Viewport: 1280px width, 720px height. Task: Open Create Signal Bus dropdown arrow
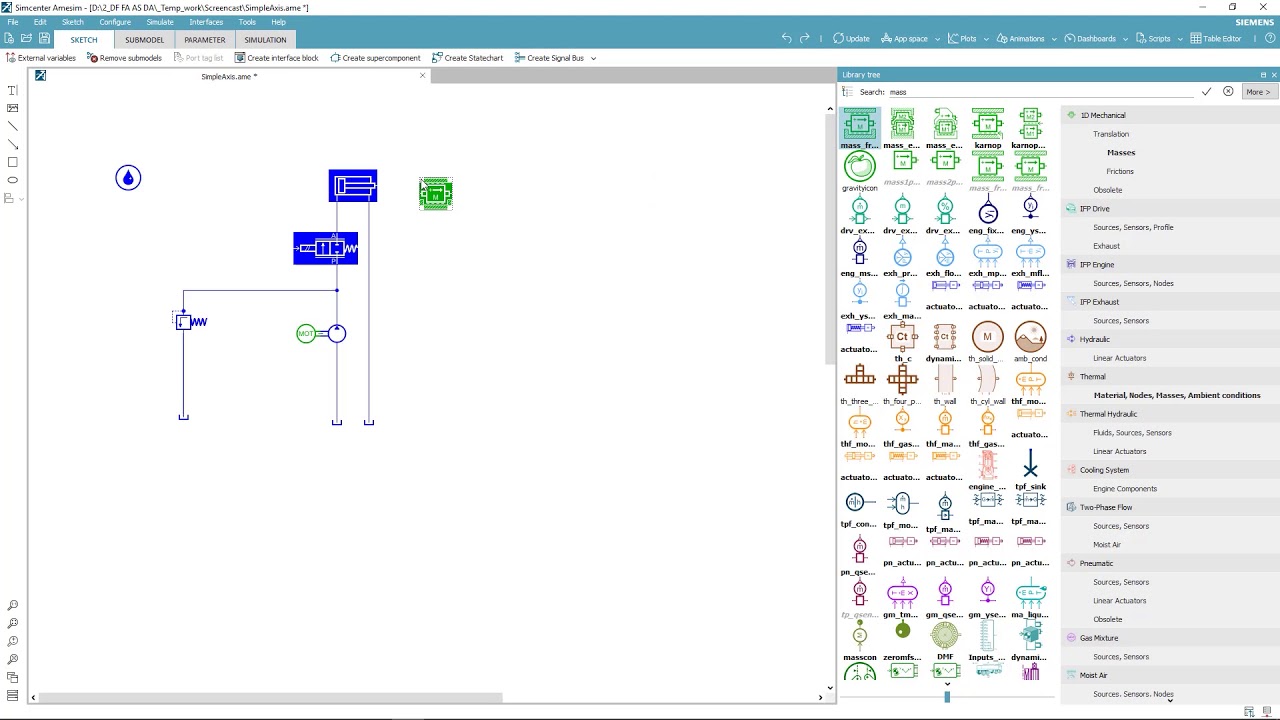[x=593, y=58]
